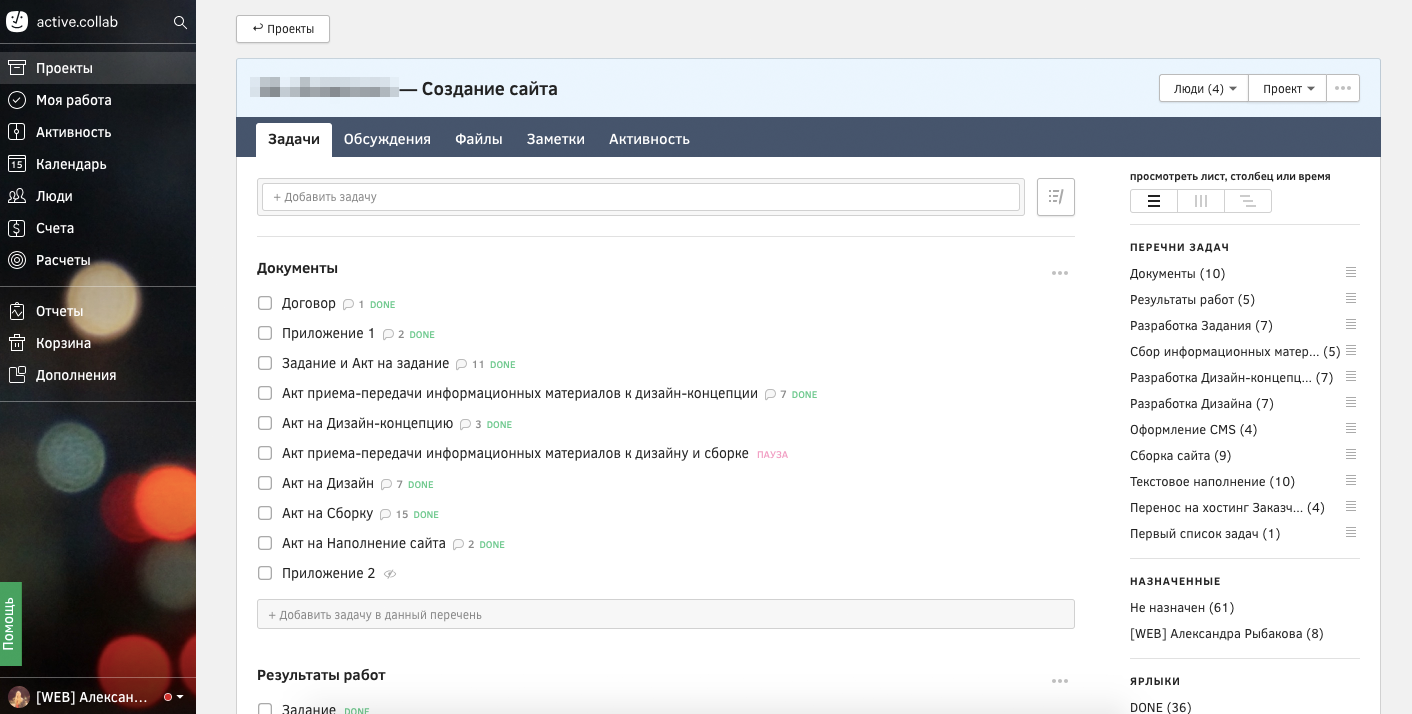Viewport: 1412px width, 714px height.
Task: Click the Отчеты icon in sidebar
Action: (16, 311)
